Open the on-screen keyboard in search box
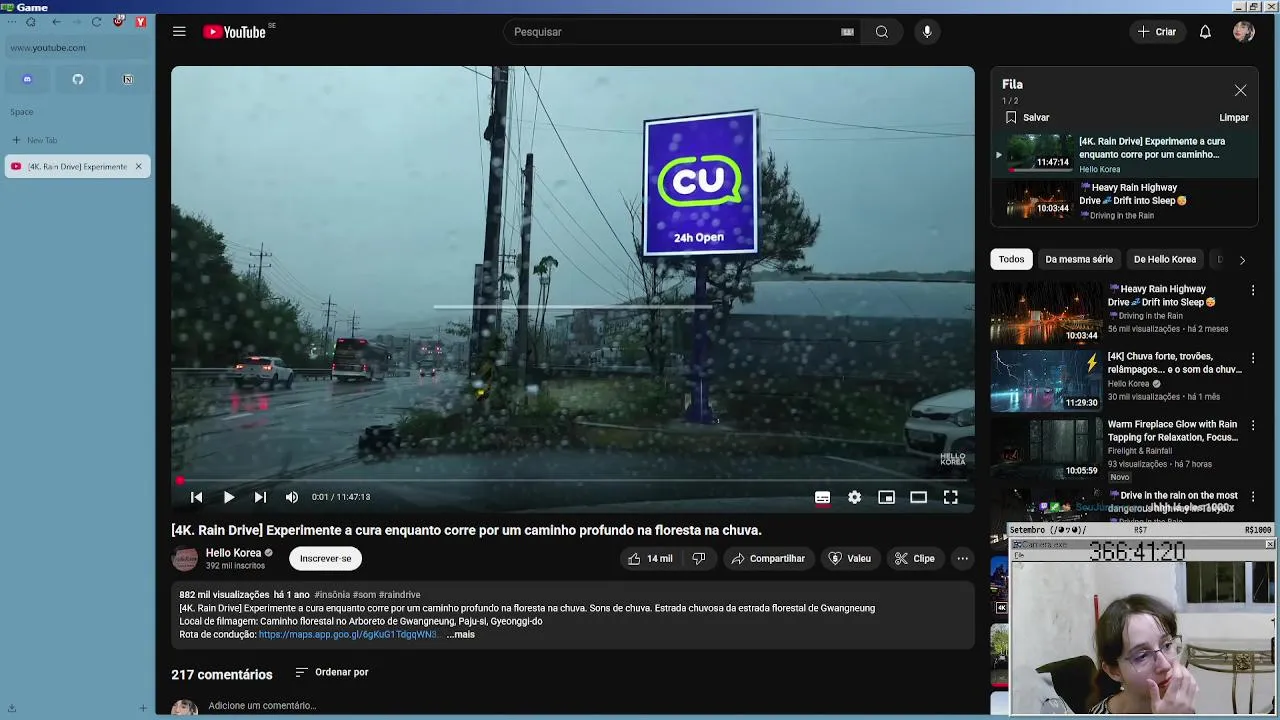 [x=847, y=32]
